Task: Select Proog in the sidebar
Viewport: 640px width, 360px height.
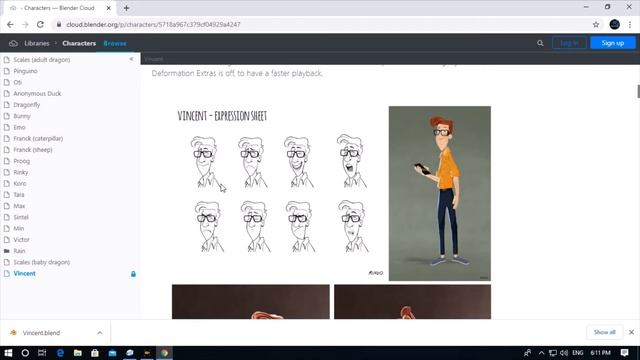Action: [x=21, y=161]
